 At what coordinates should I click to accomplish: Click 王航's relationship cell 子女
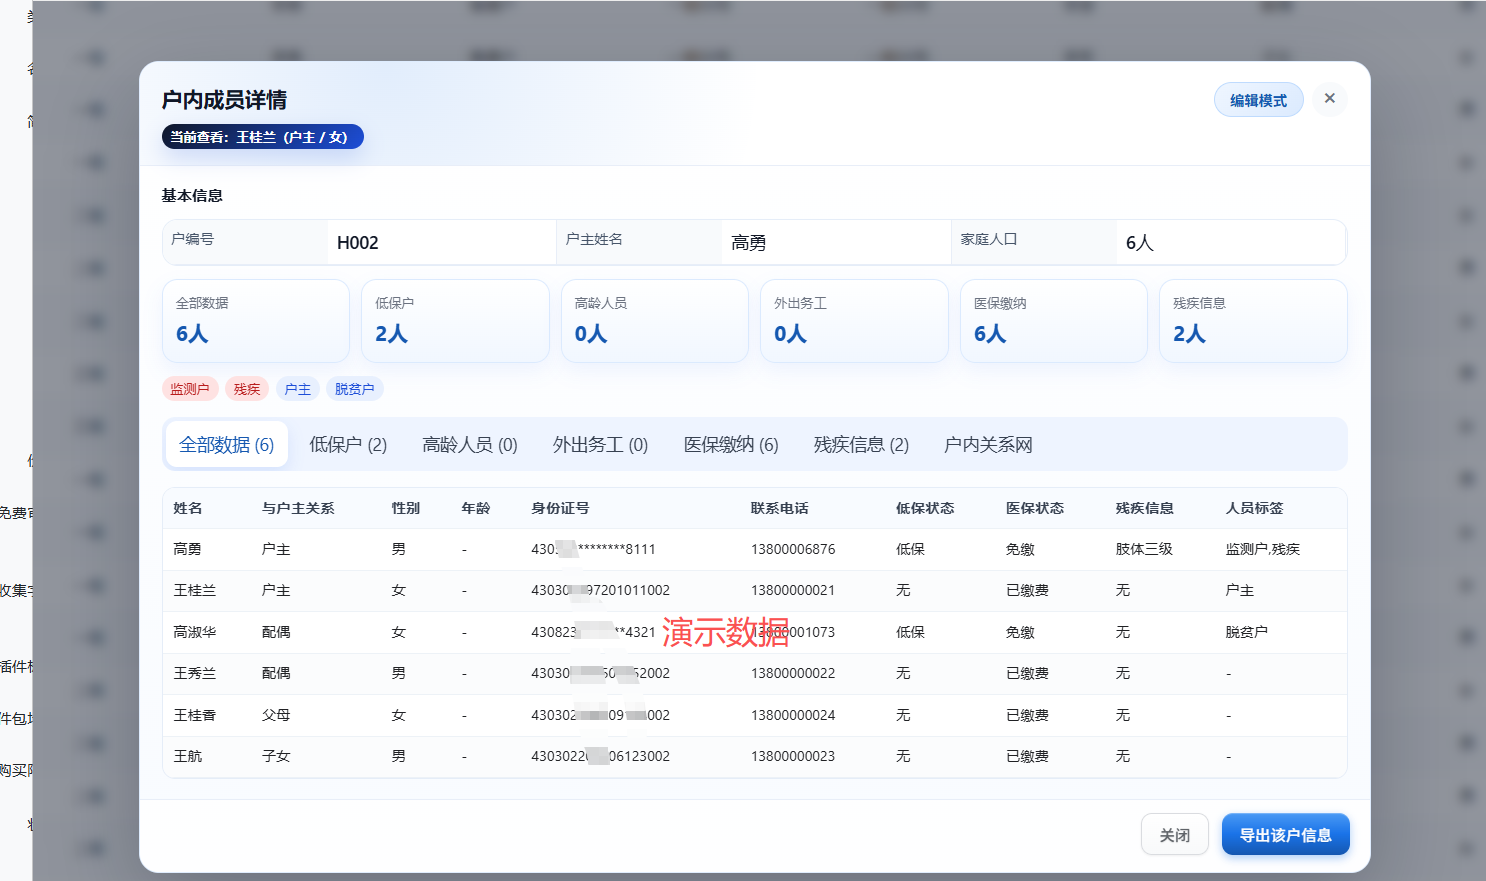pos(276,756)
